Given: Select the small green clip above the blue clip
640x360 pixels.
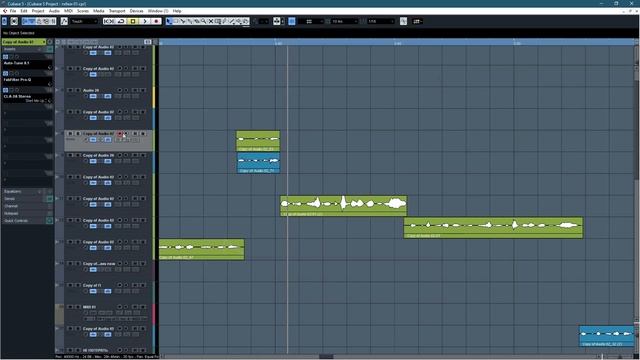Looking at the screenshot, I should [258, 141].
